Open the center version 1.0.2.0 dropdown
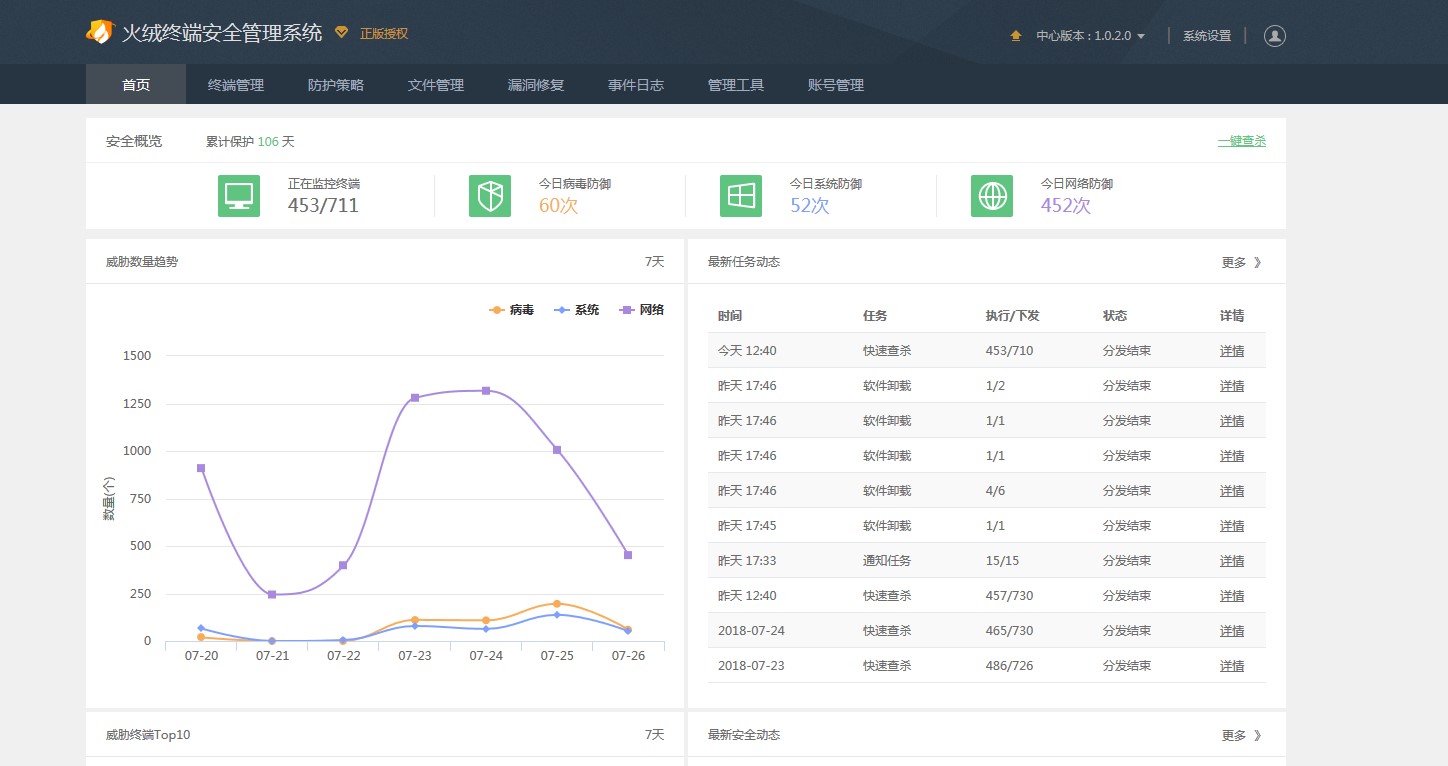The image size is (1448, 766). (1090, 36)
